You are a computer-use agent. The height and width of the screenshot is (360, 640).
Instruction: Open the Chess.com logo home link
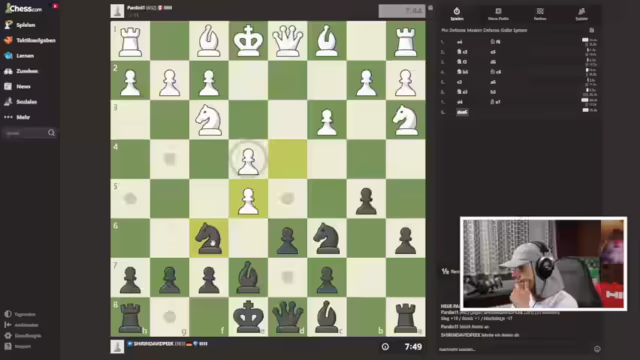(23, 8)
